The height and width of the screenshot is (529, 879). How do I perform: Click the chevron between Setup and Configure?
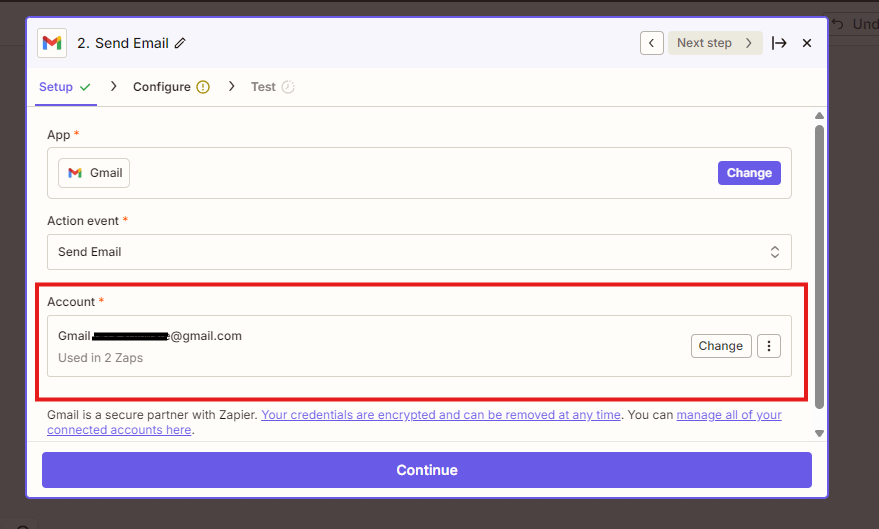(x=114, y=86)
